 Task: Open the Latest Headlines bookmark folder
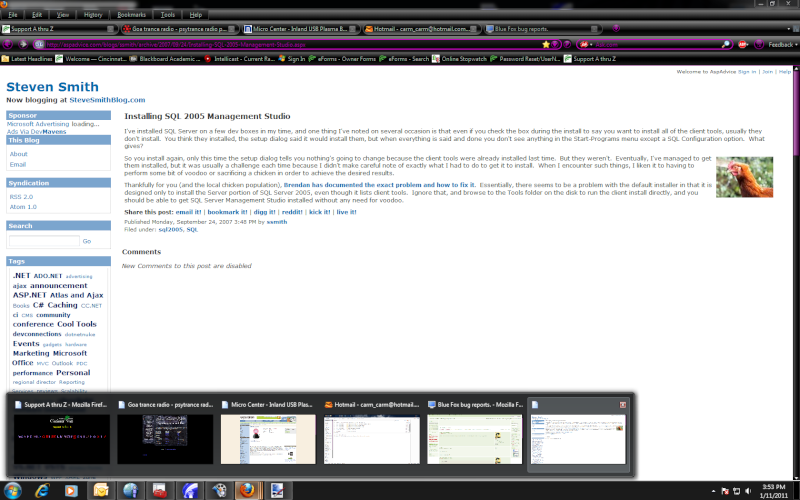click(27, 59)
